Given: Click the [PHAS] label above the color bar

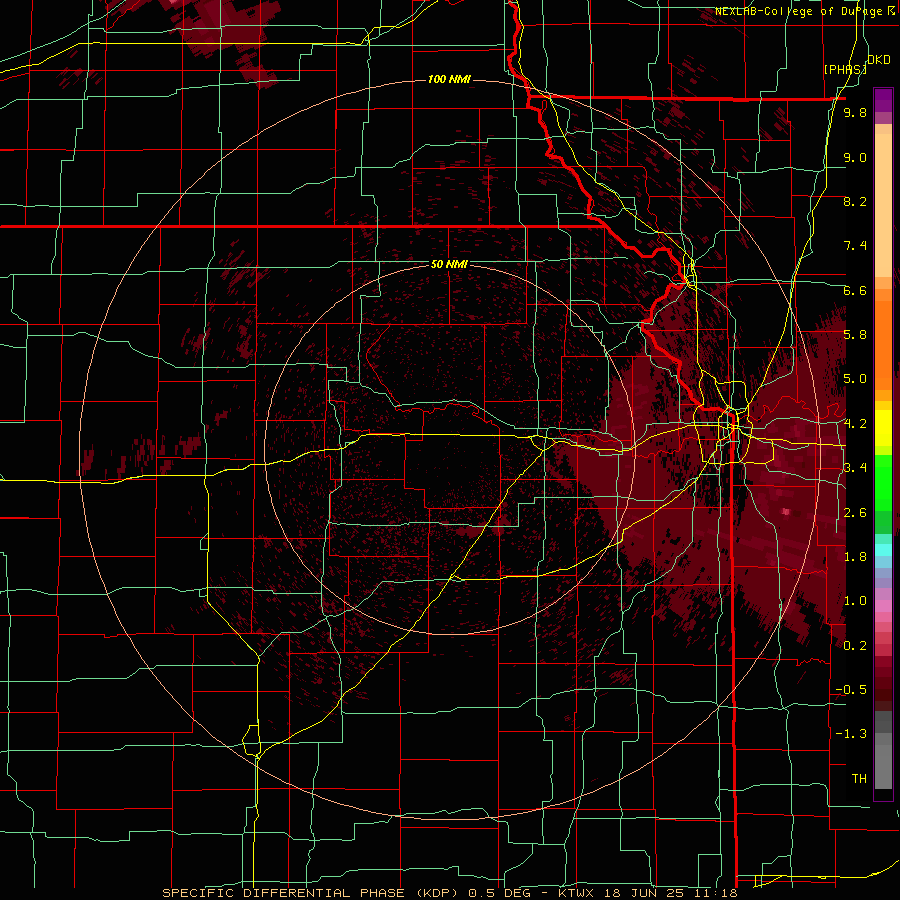Looking at the screenshot, I should click(x=845, y=69).
